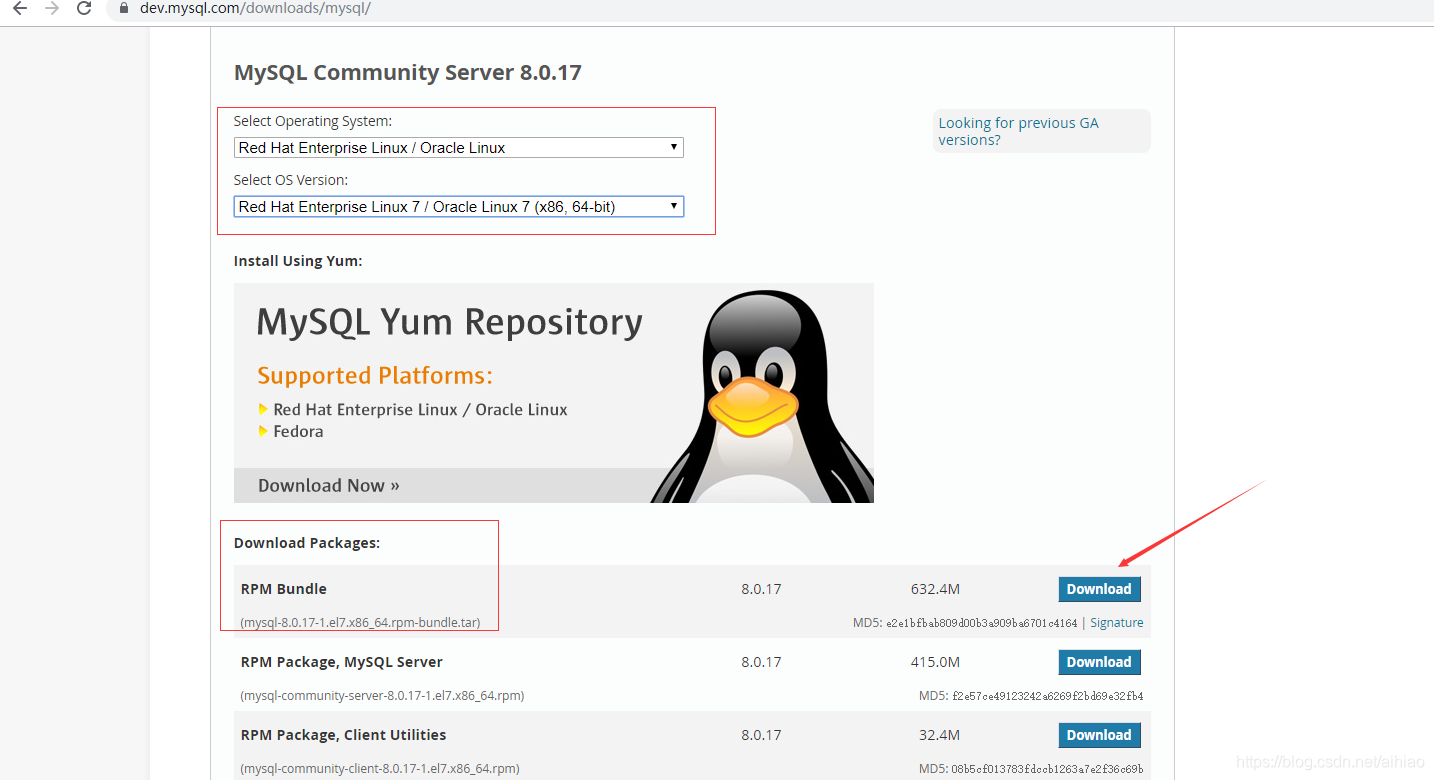This screenshot has height=780, width=1434.
Task: Open the RPM Bundle Signature link
Action: pos(1117,623)
